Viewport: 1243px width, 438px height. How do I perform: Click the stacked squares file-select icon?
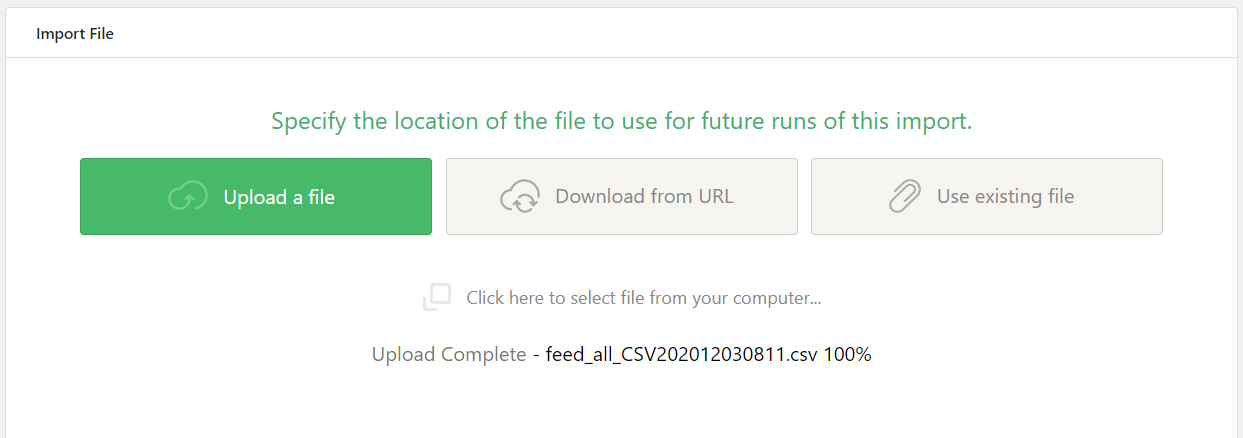pos(437,297)
